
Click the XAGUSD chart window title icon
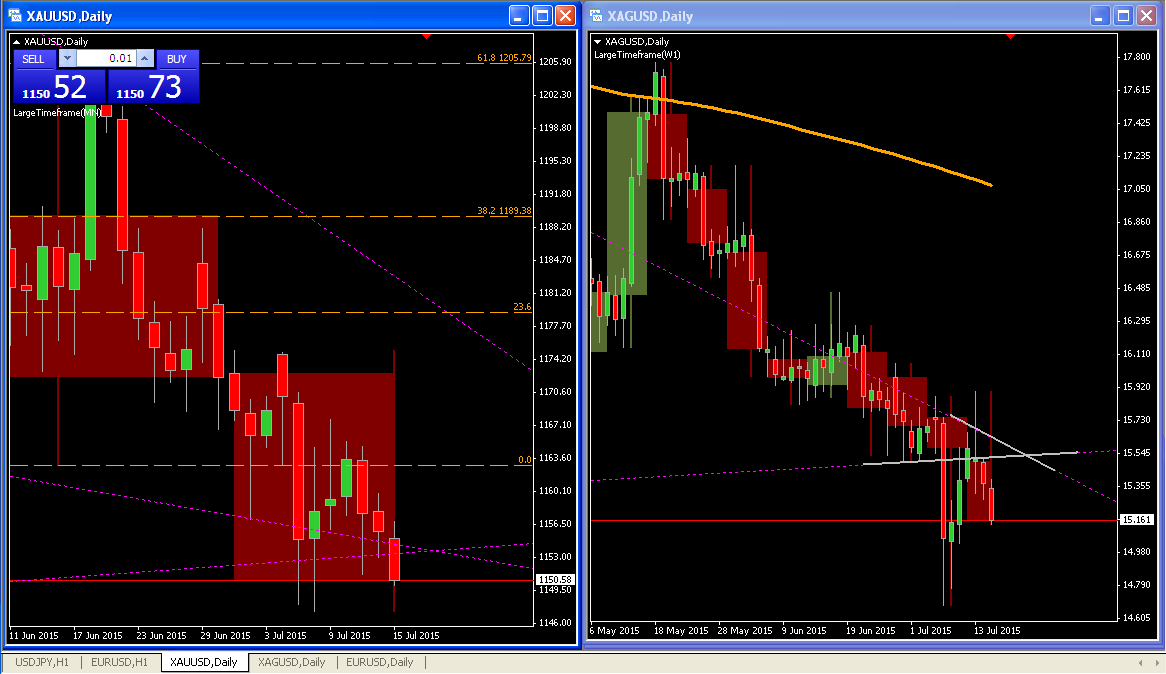[596, 16]
